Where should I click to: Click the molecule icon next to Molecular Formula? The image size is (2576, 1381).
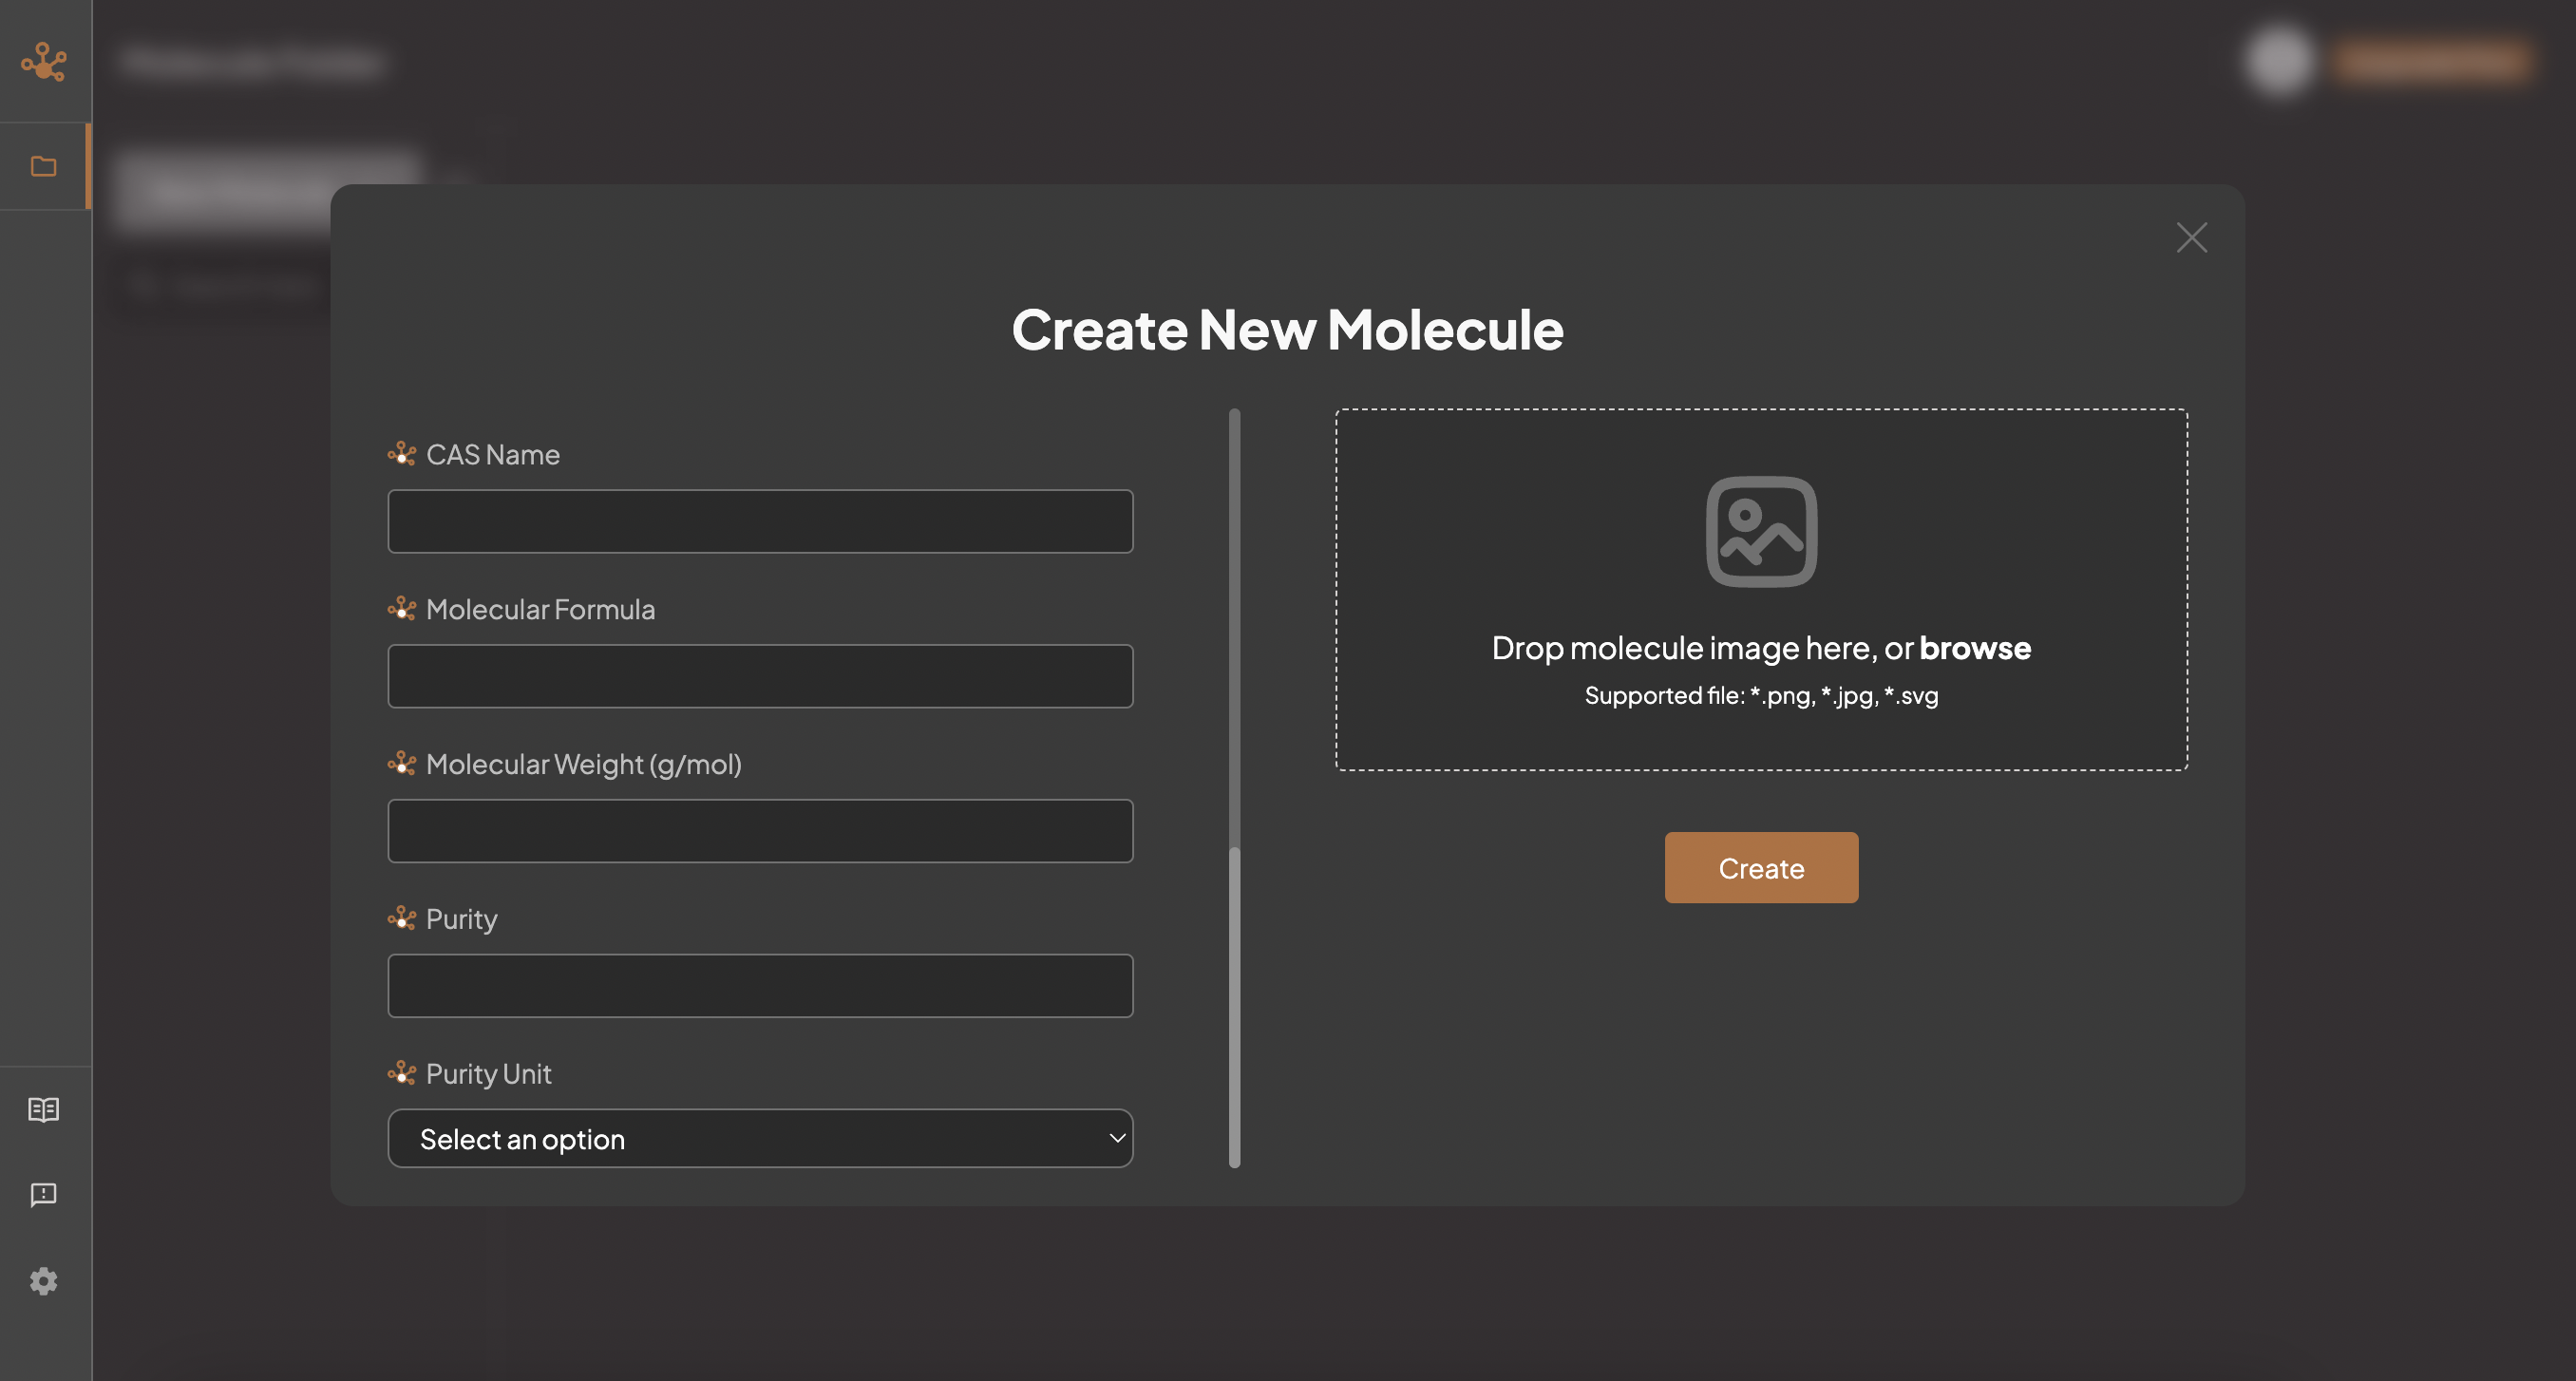[x=402, y=610]
